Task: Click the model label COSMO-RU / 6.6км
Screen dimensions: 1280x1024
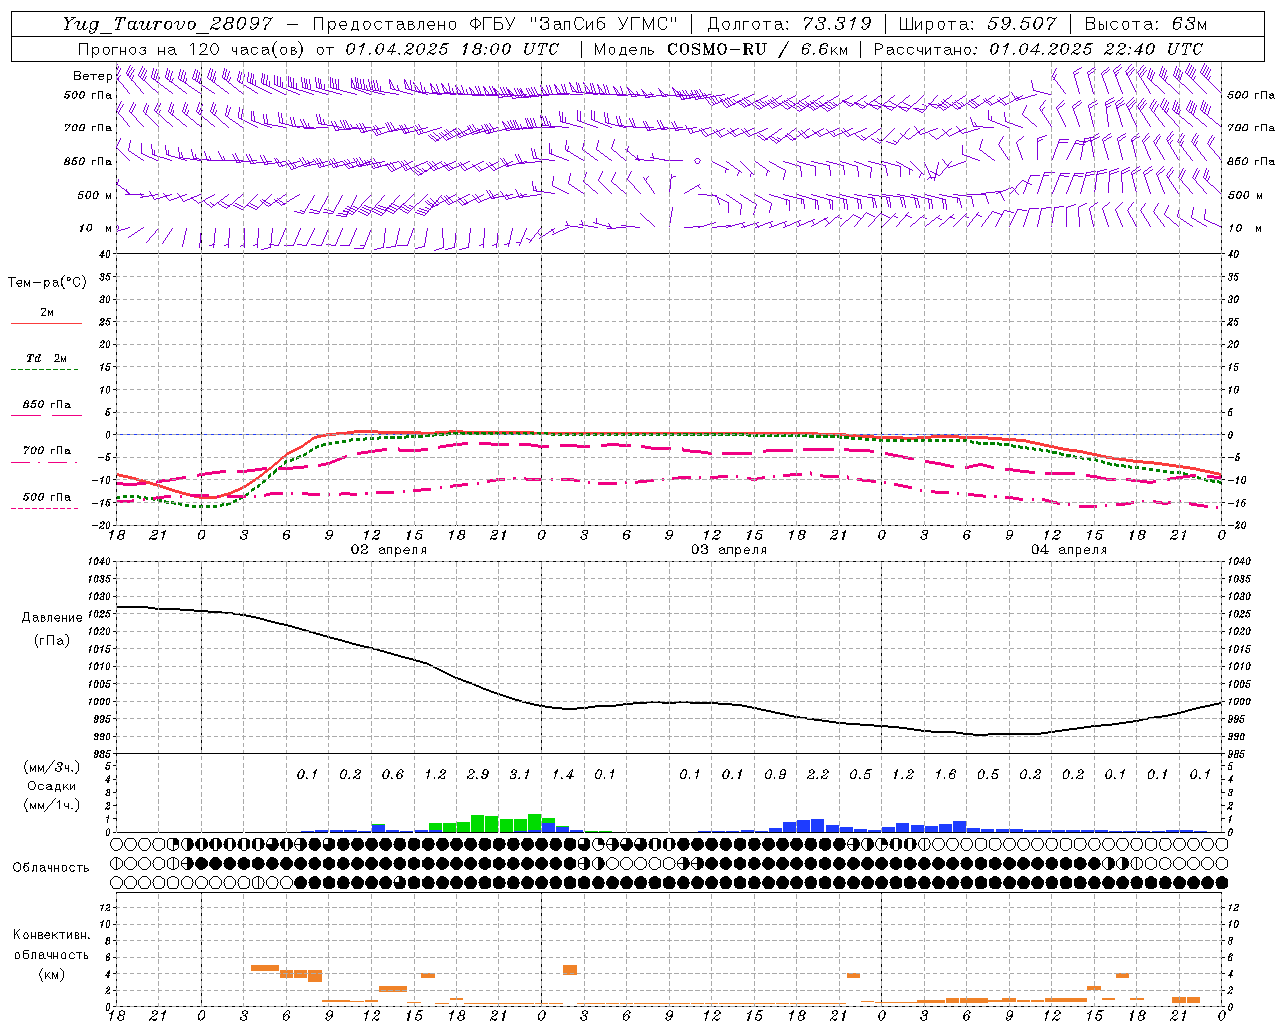Action: point(758,49)
